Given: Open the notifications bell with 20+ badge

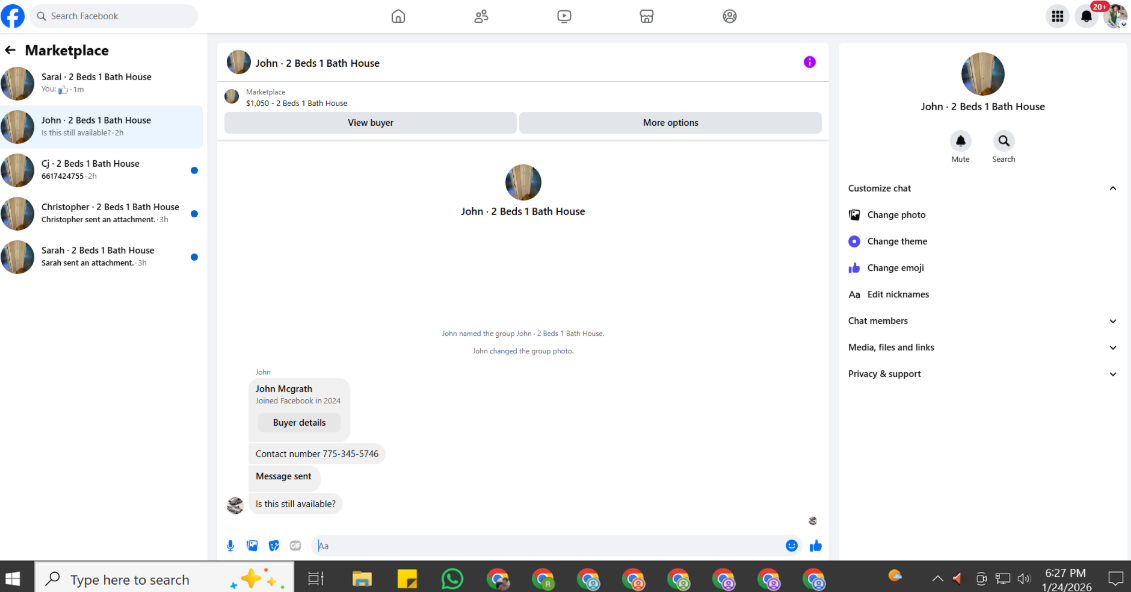Looking at the screenshot, I should (1087, 16).
